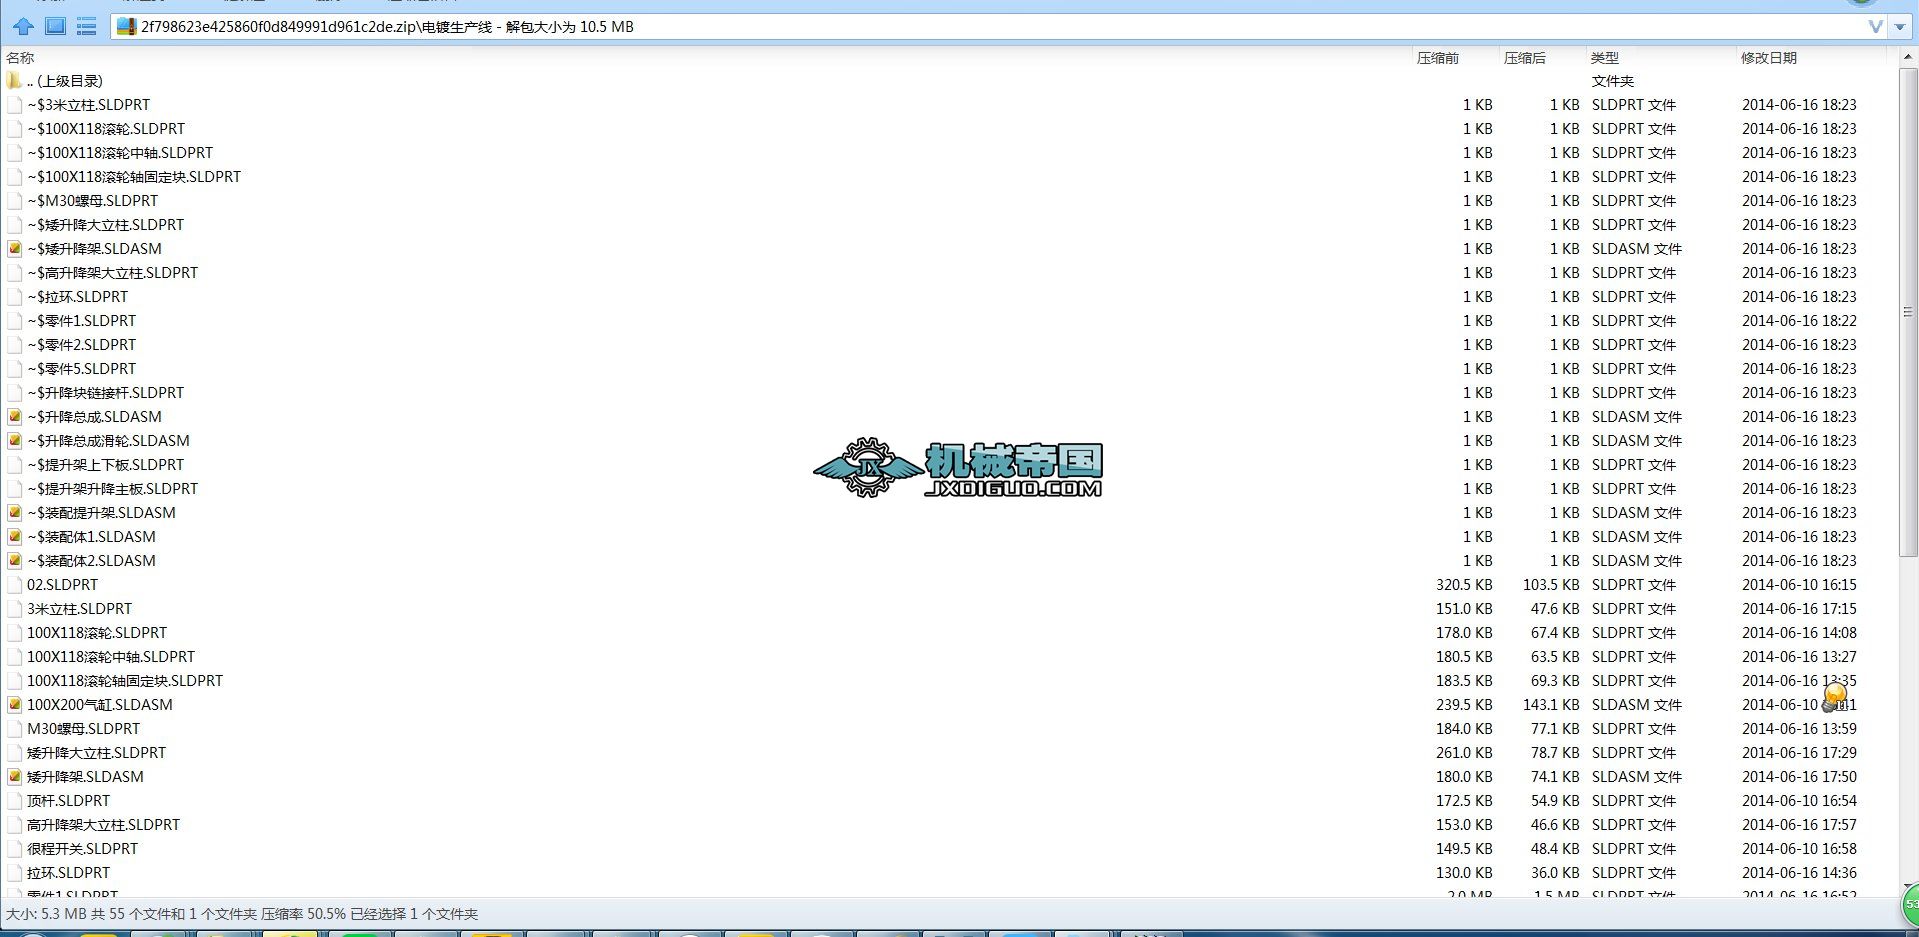1919x937 pixels.
Task: Go up one directory with the arrow icon
Action: tap(23, 26)
